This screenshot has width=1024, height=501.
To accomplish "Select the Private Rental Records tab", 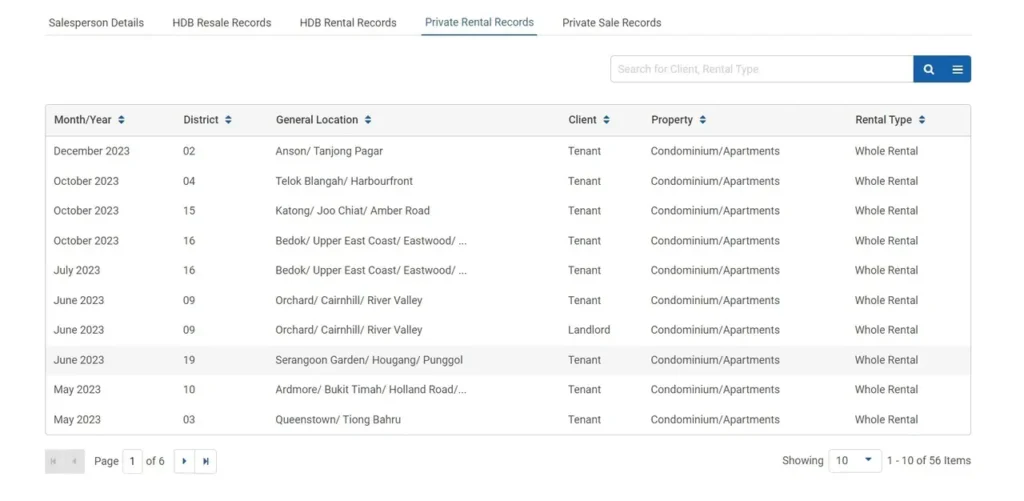I will (479, 22).
